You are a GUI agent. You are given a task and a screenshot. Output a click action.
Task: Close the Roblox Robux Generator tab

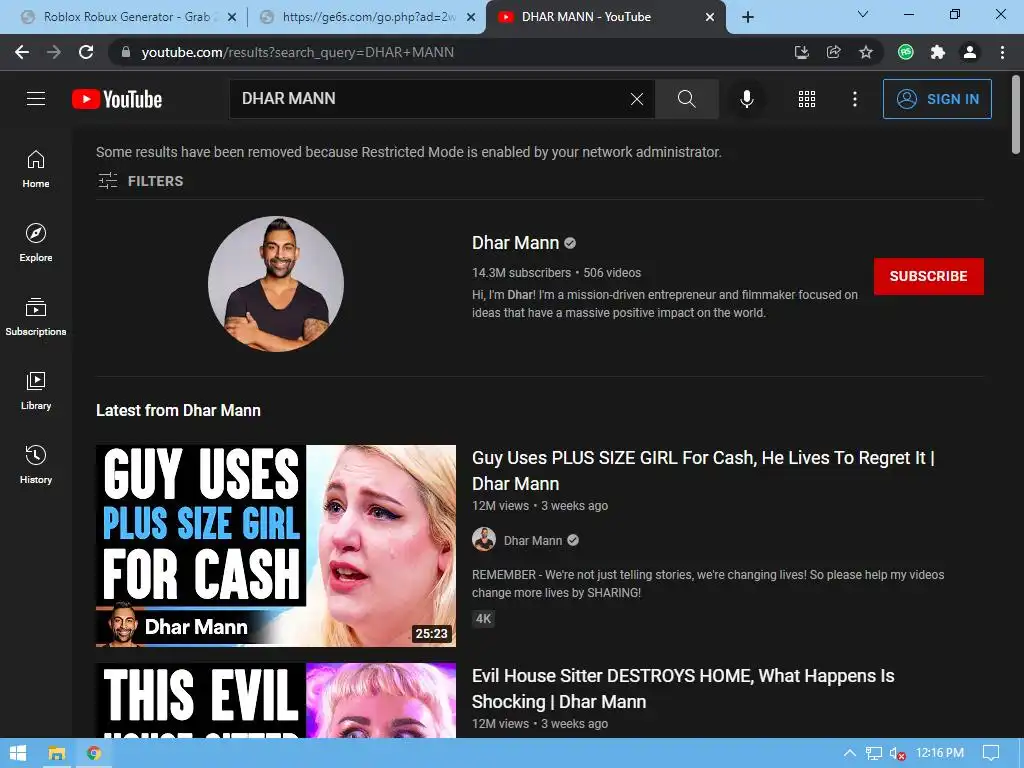232,18
